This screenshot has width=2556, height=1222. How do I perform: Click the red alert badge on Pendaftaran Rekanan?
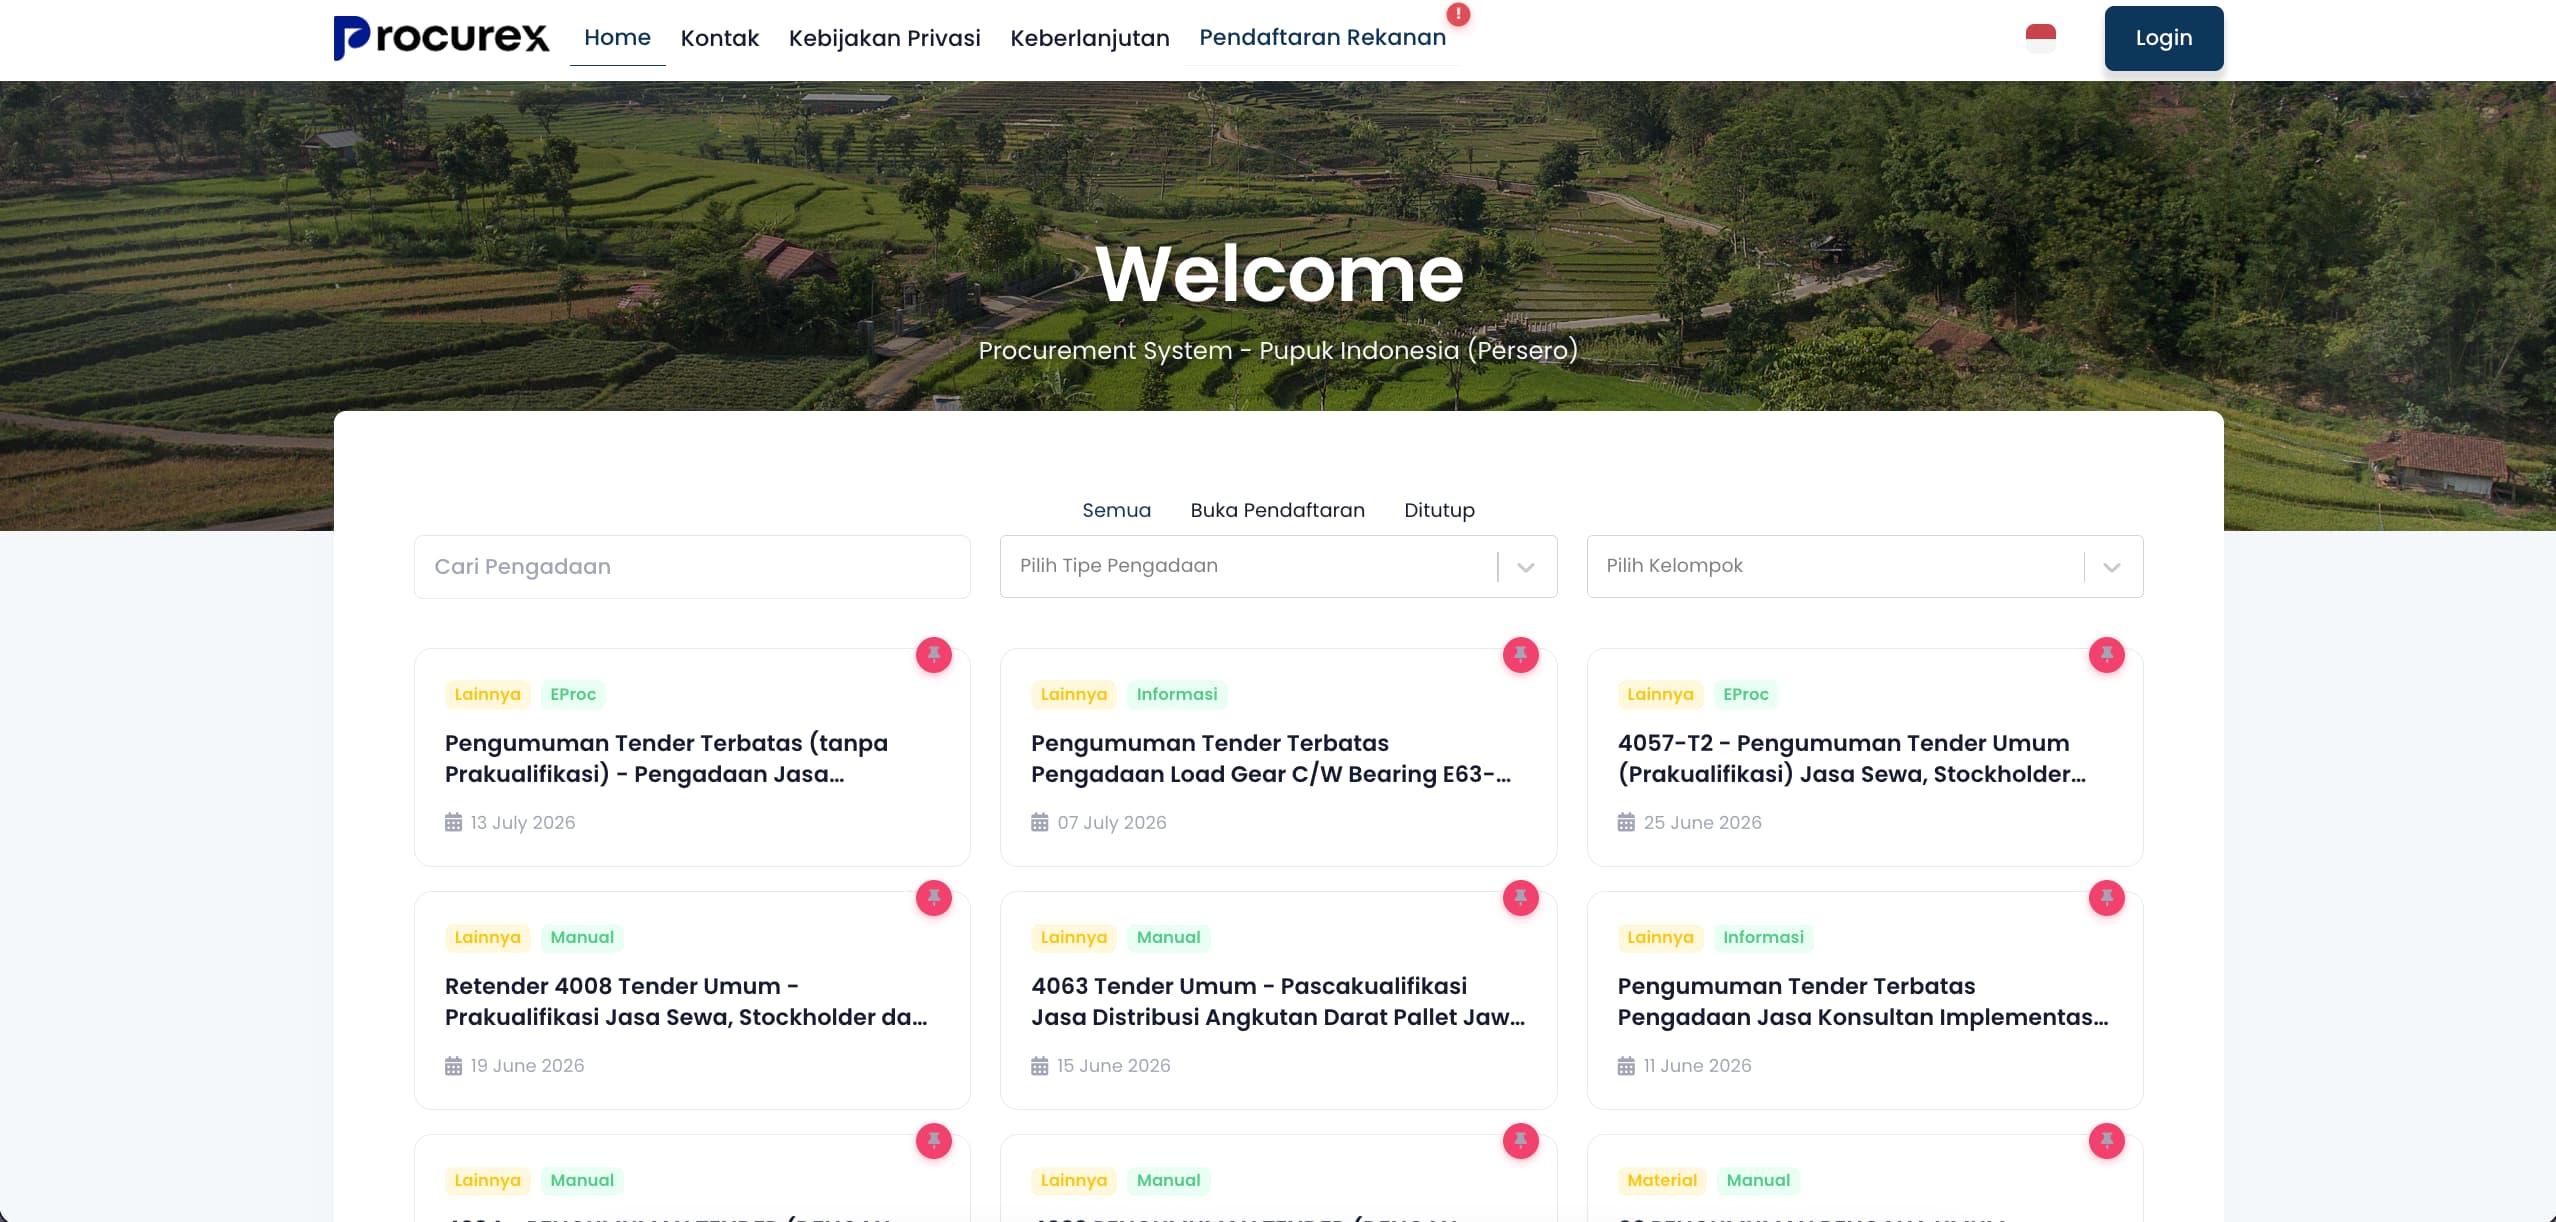(1458, 14)
